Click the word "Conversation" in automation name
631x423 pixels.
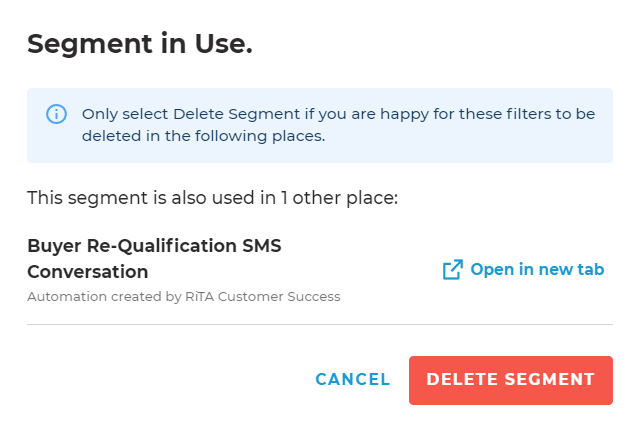88,272
